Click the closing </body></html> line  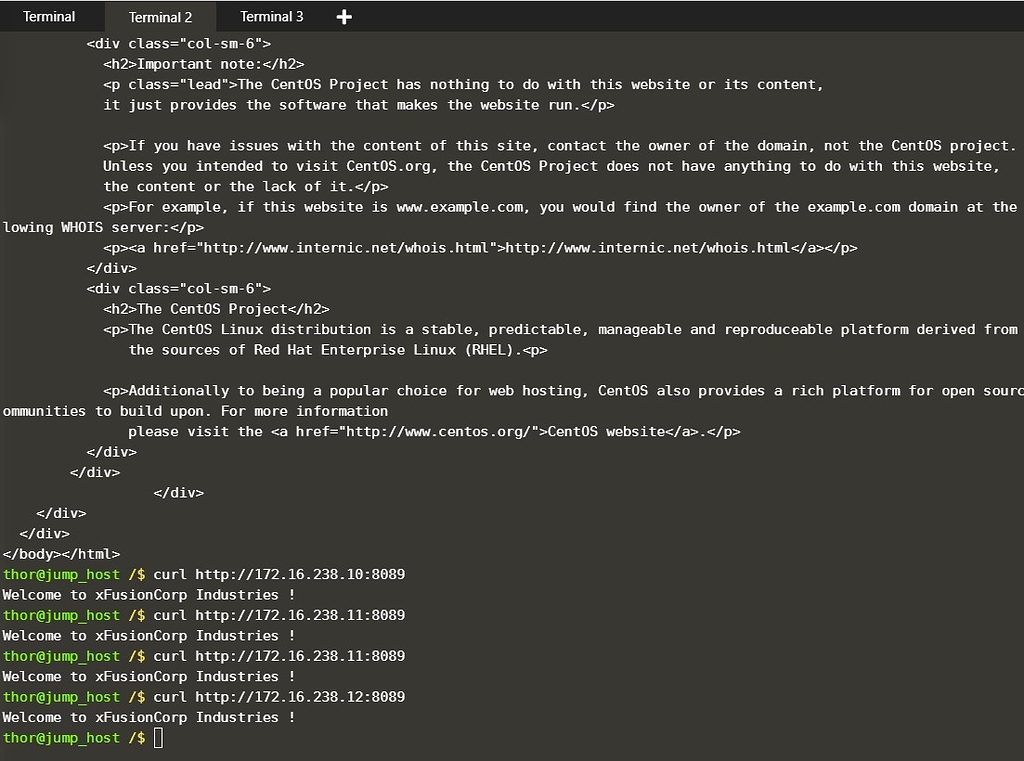coord(61,554)
